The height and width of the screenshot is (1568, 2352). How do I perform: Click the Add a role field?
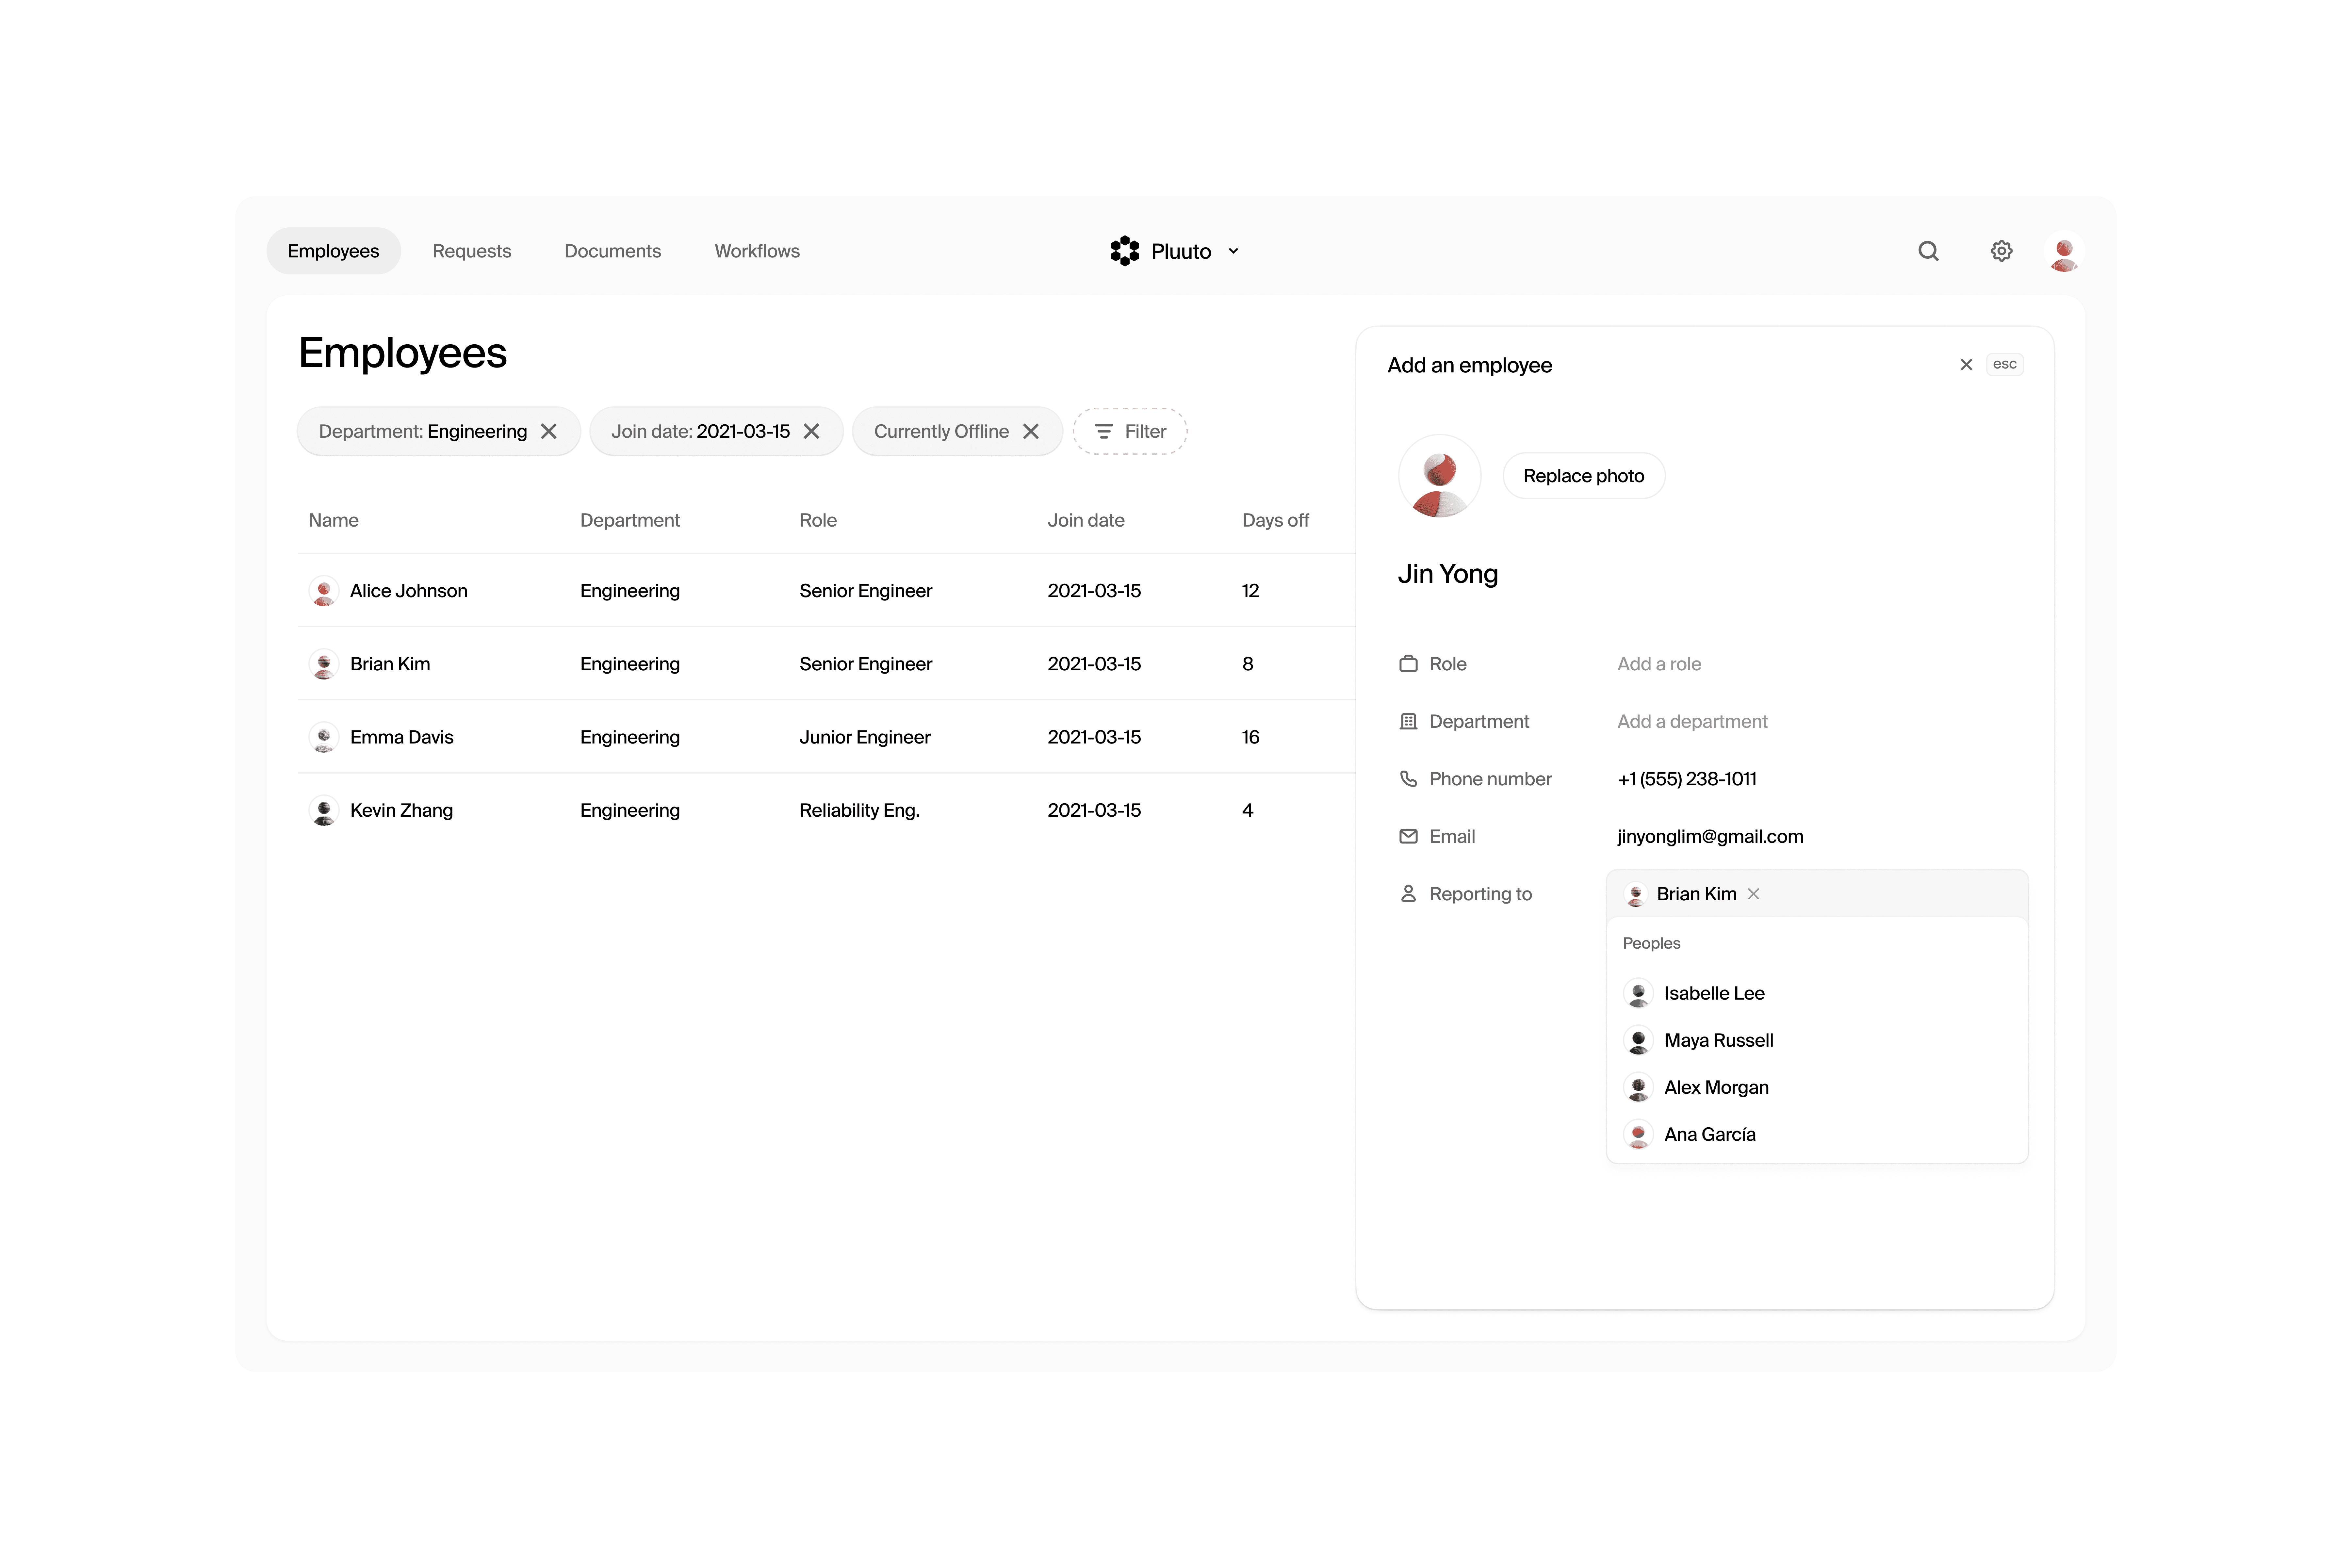tap(1659, 664)
